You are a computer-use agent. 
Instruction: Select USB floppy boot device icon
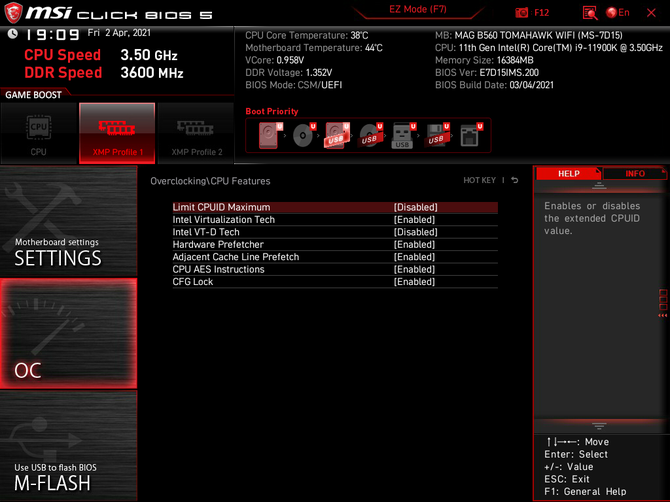tap(437, 135)
